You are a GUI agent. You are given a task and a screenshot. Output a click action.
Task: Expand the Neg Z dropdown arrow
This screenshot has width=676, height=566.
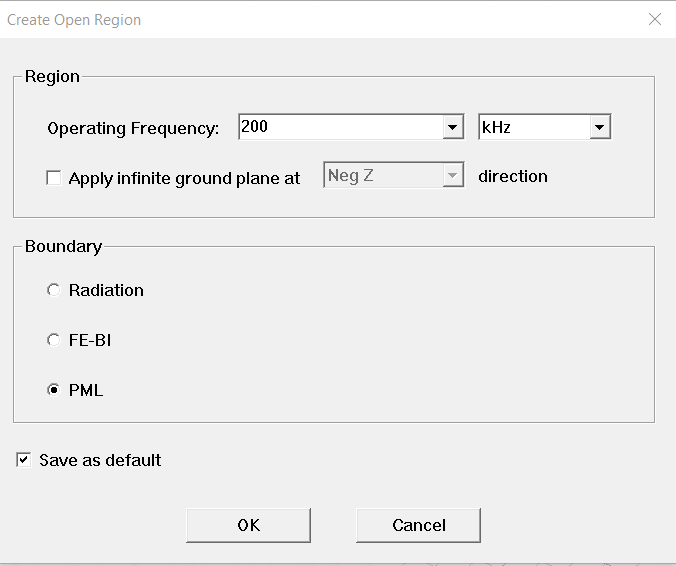click(x=452, y=175)
